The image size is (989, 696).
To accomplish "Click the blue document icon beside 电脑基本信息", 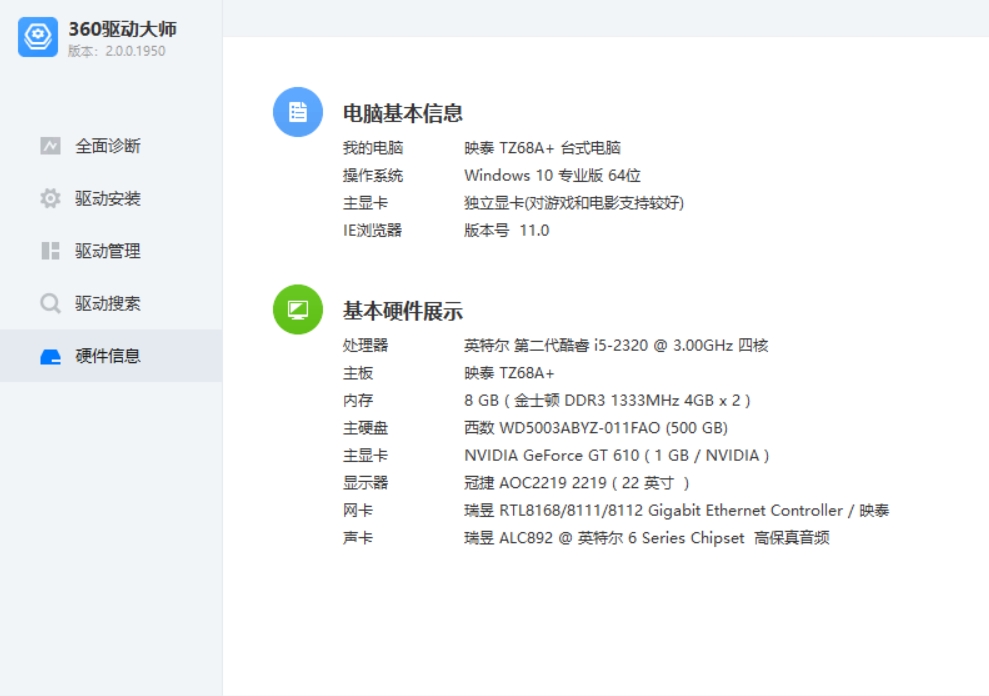I will [298, 112].
